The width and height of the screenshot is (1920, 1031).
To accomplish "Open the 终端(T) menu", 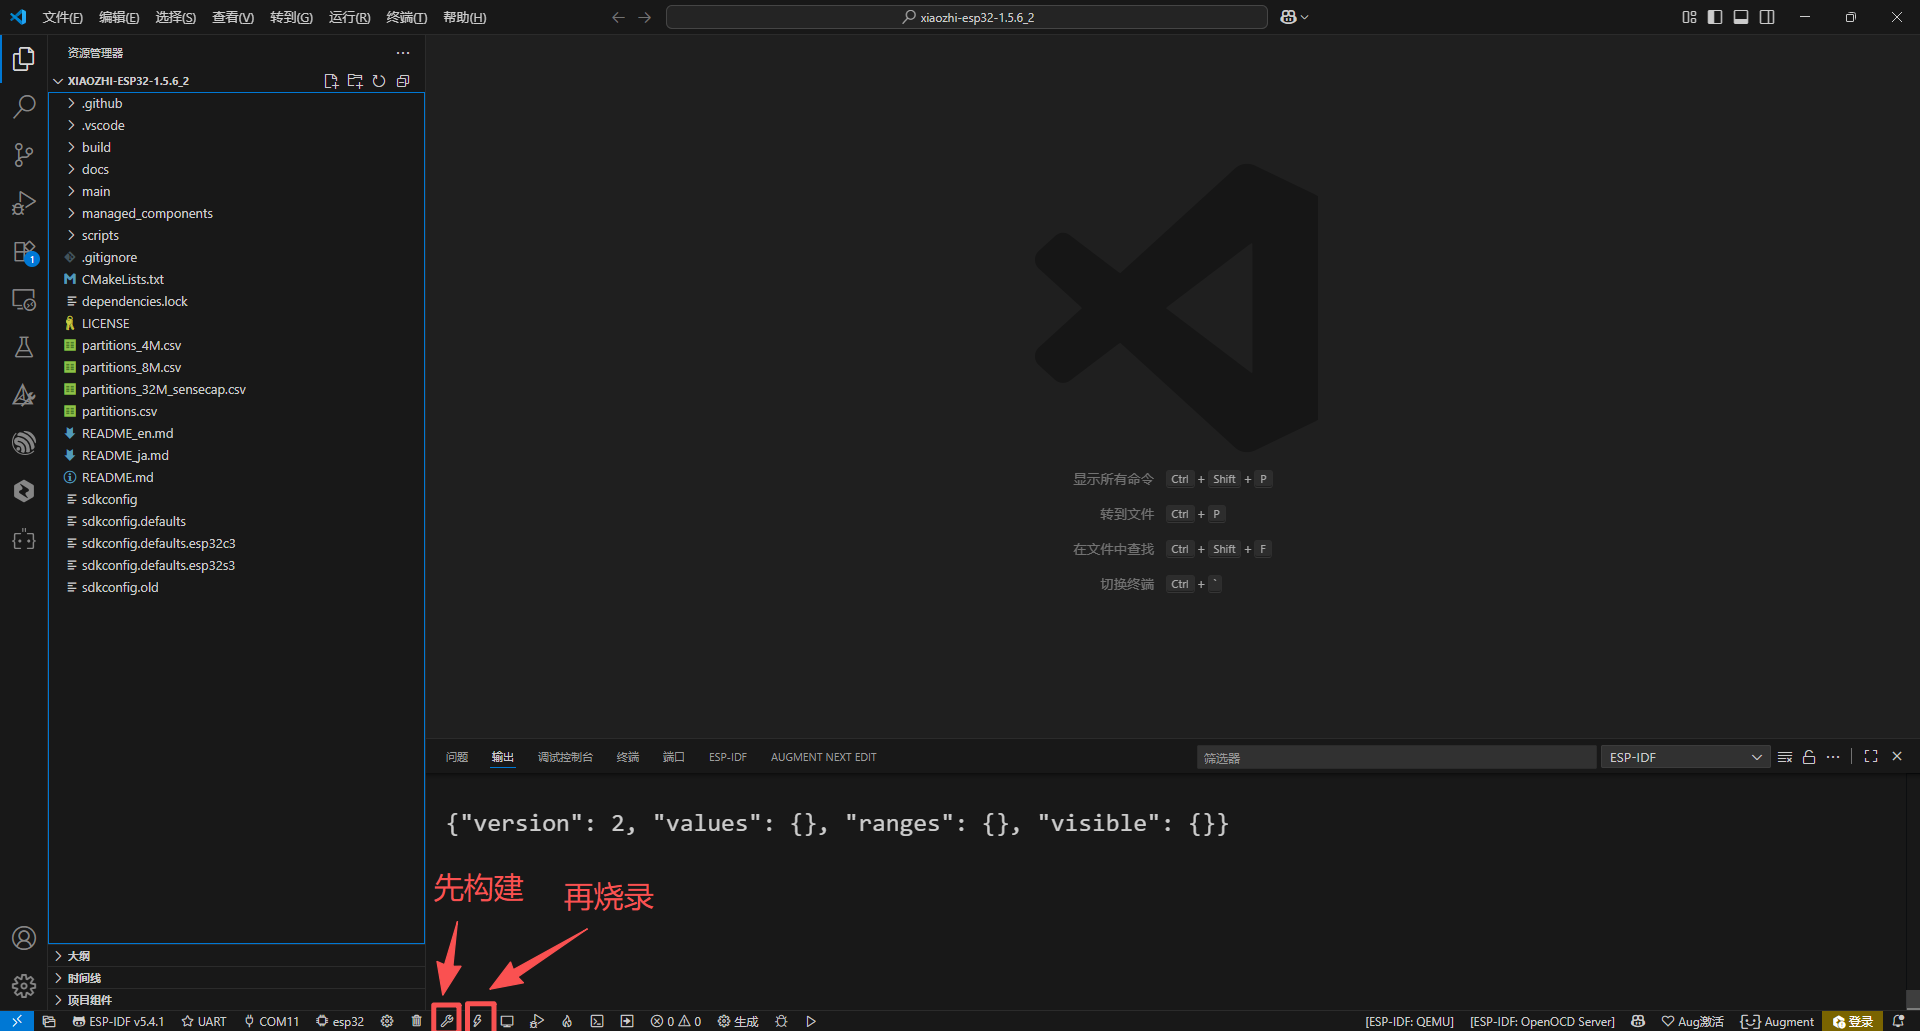I will pyautogui.click(x=406, y=17).
